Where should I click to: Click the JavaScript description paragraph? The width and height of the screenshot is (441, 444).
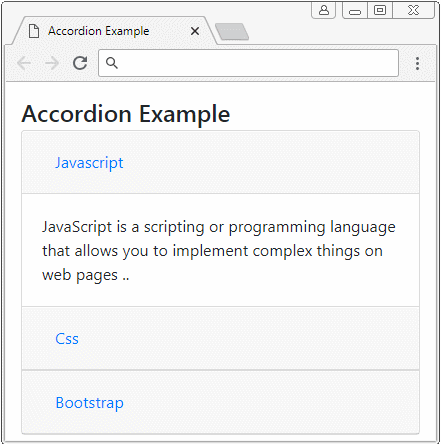click(219, 251)
